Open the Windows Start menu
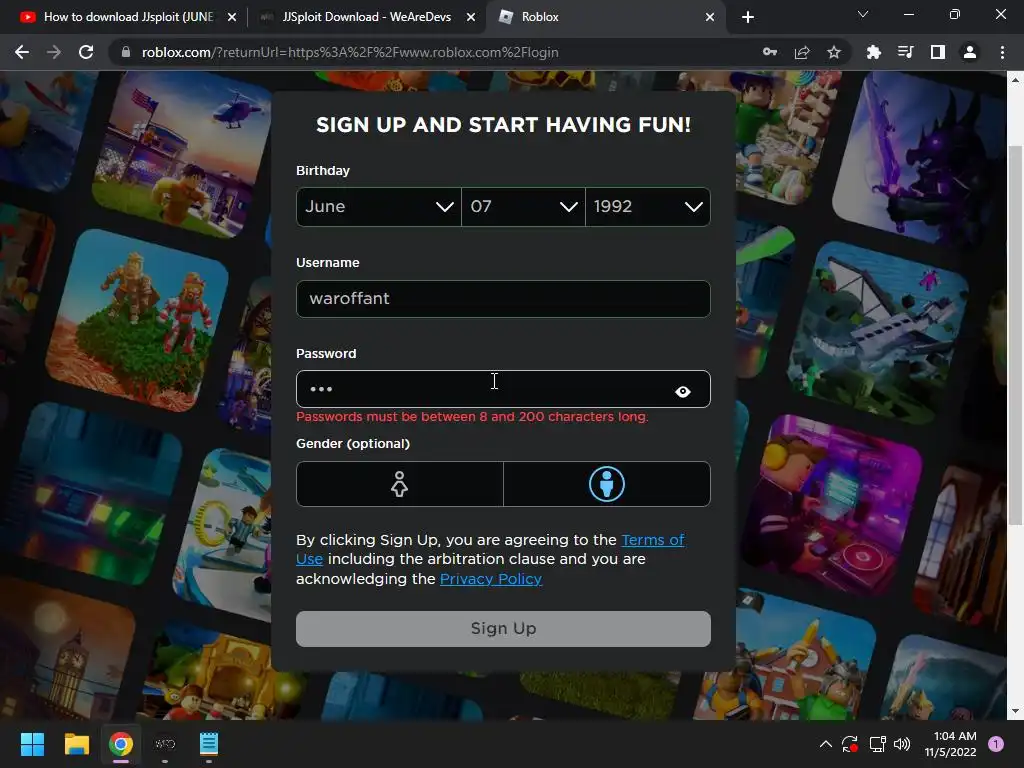The height and width of the screenshot is (768, 1024). tap(32, 744)
